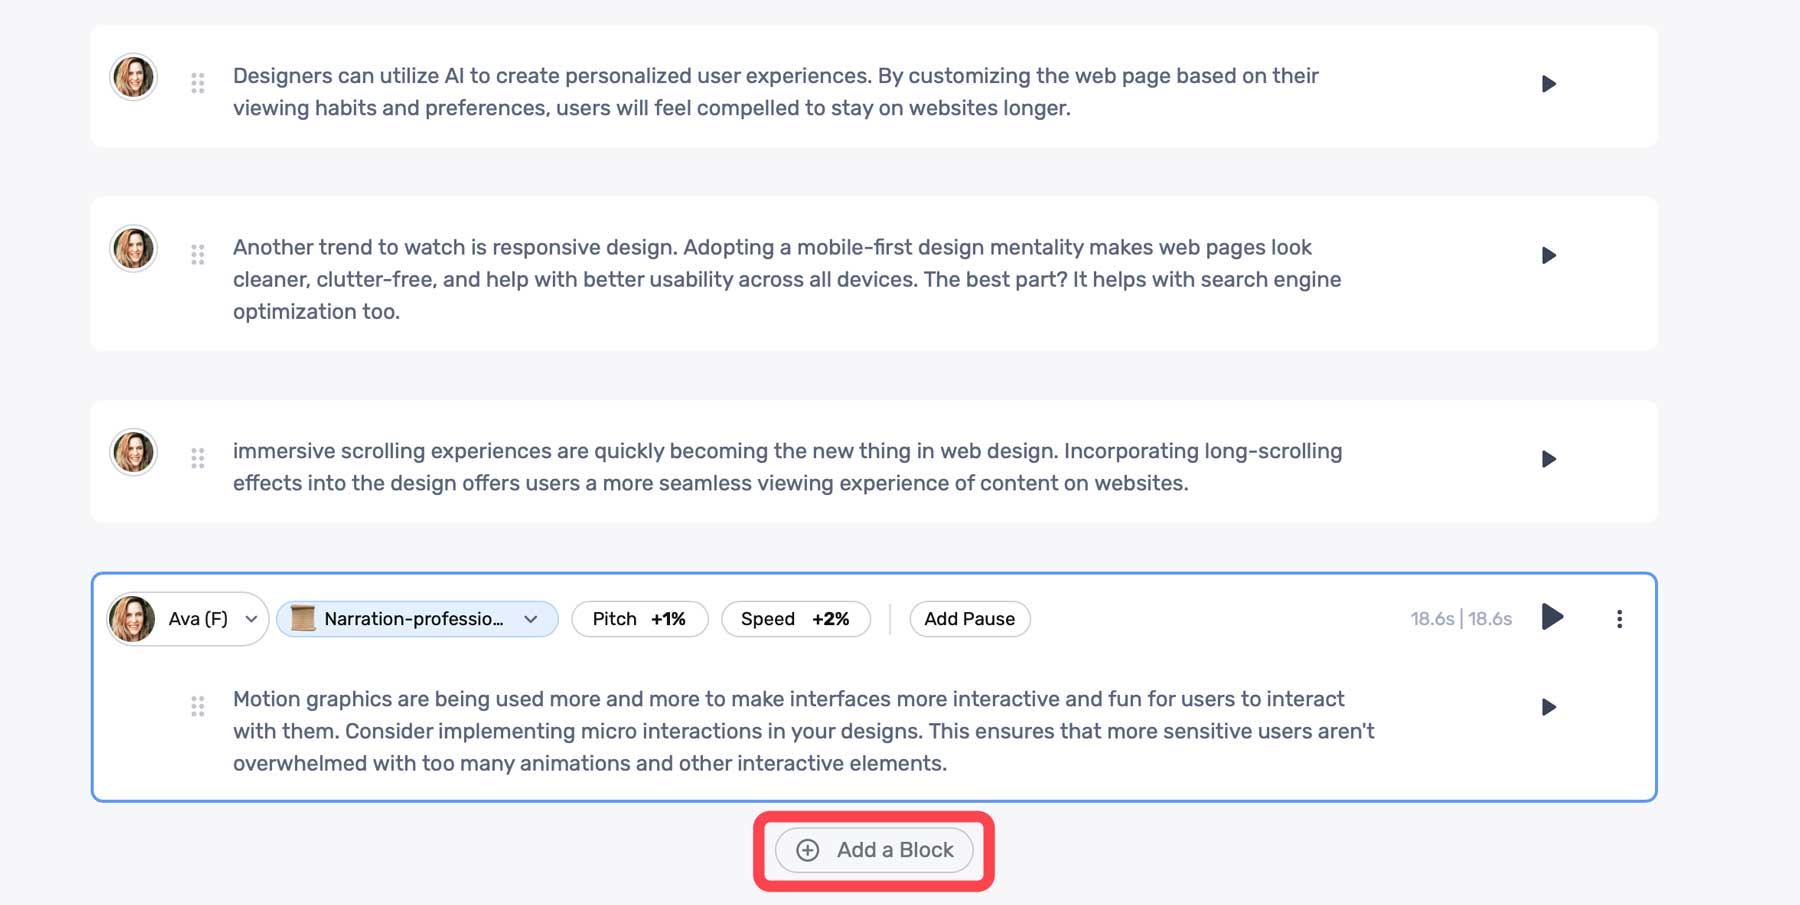The width and height of the screenshot is (1800, 905).
Task: Click the drag handle of the motion graphics paragraph
Action: tap(197, 706)
